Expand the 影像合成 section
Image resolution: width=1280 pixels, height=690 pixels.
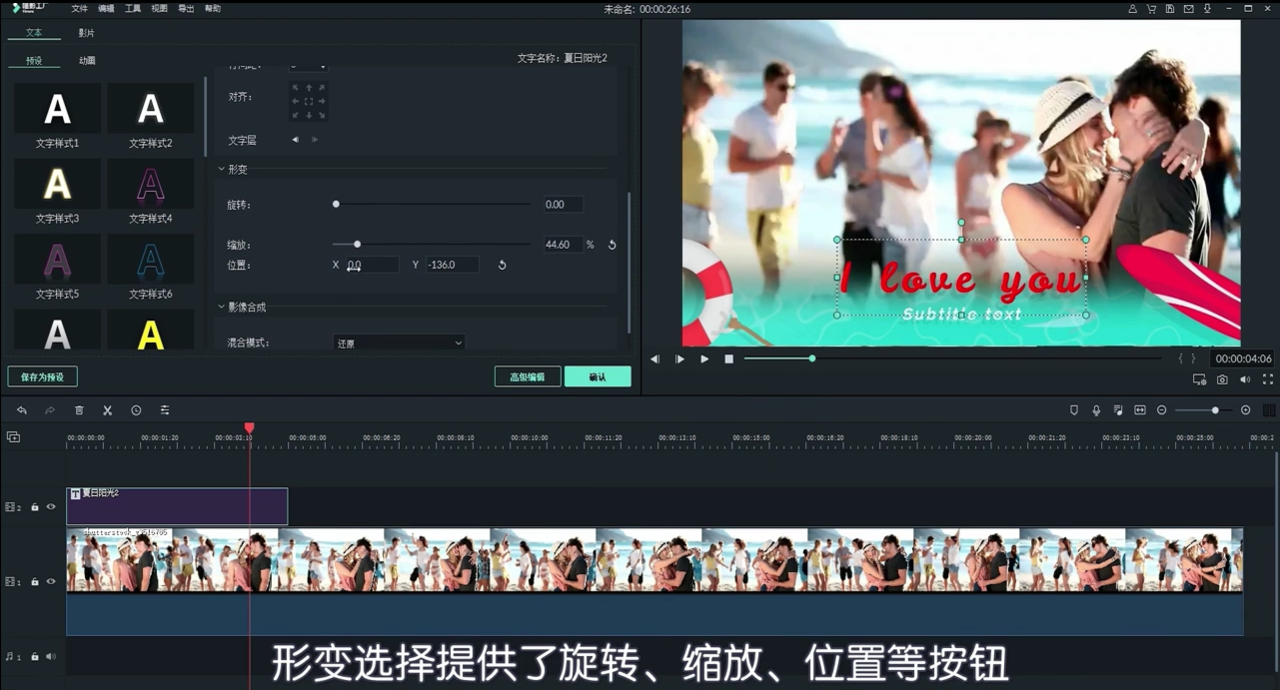[x=221, y=306]
